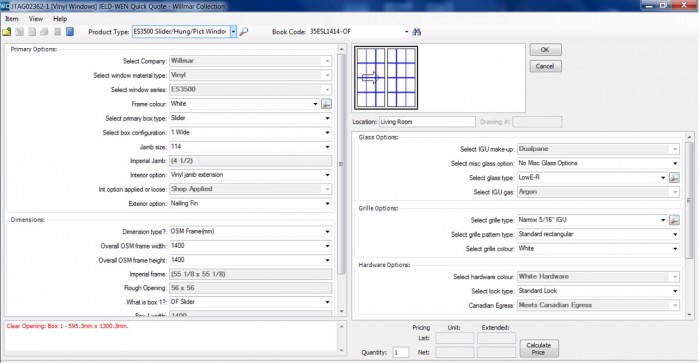
Task: Open the View menu
Action: point(36,19)
